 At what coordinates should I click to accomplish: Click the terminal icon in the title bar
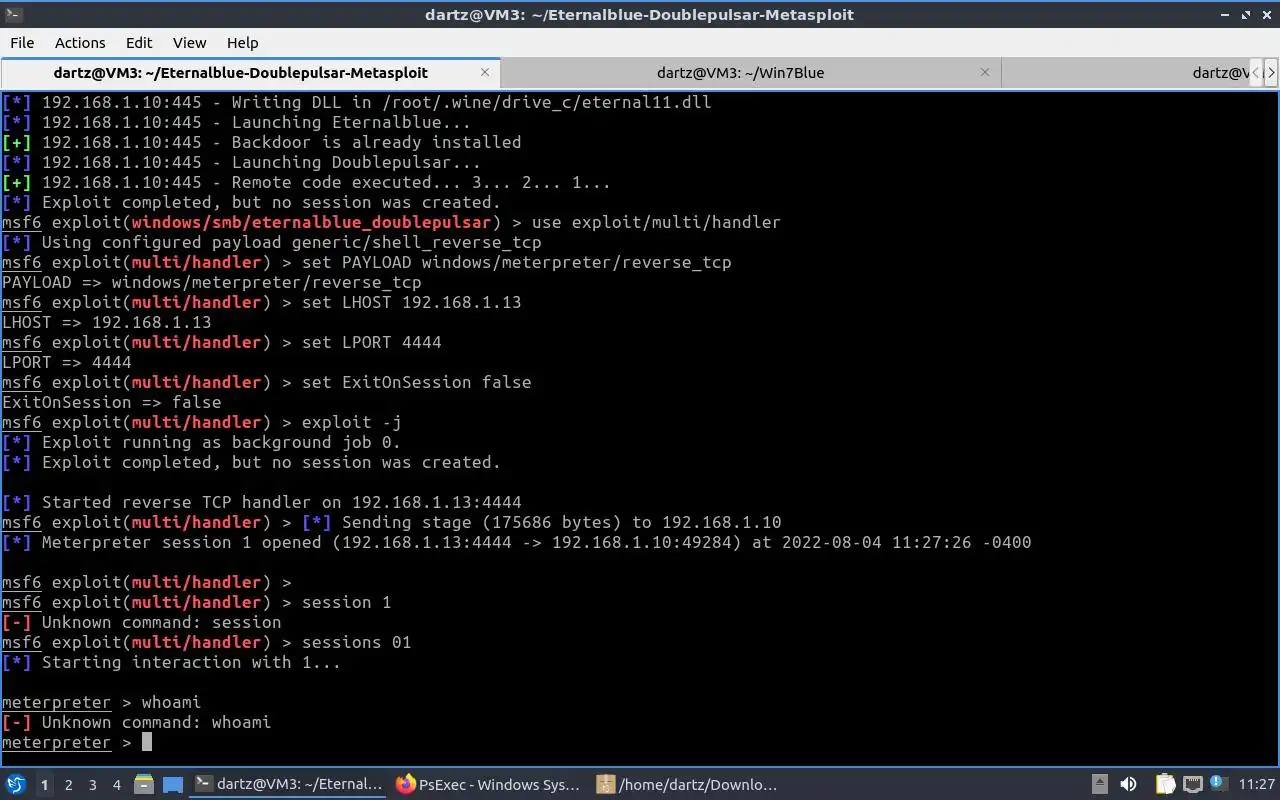[x=13, y=14]
